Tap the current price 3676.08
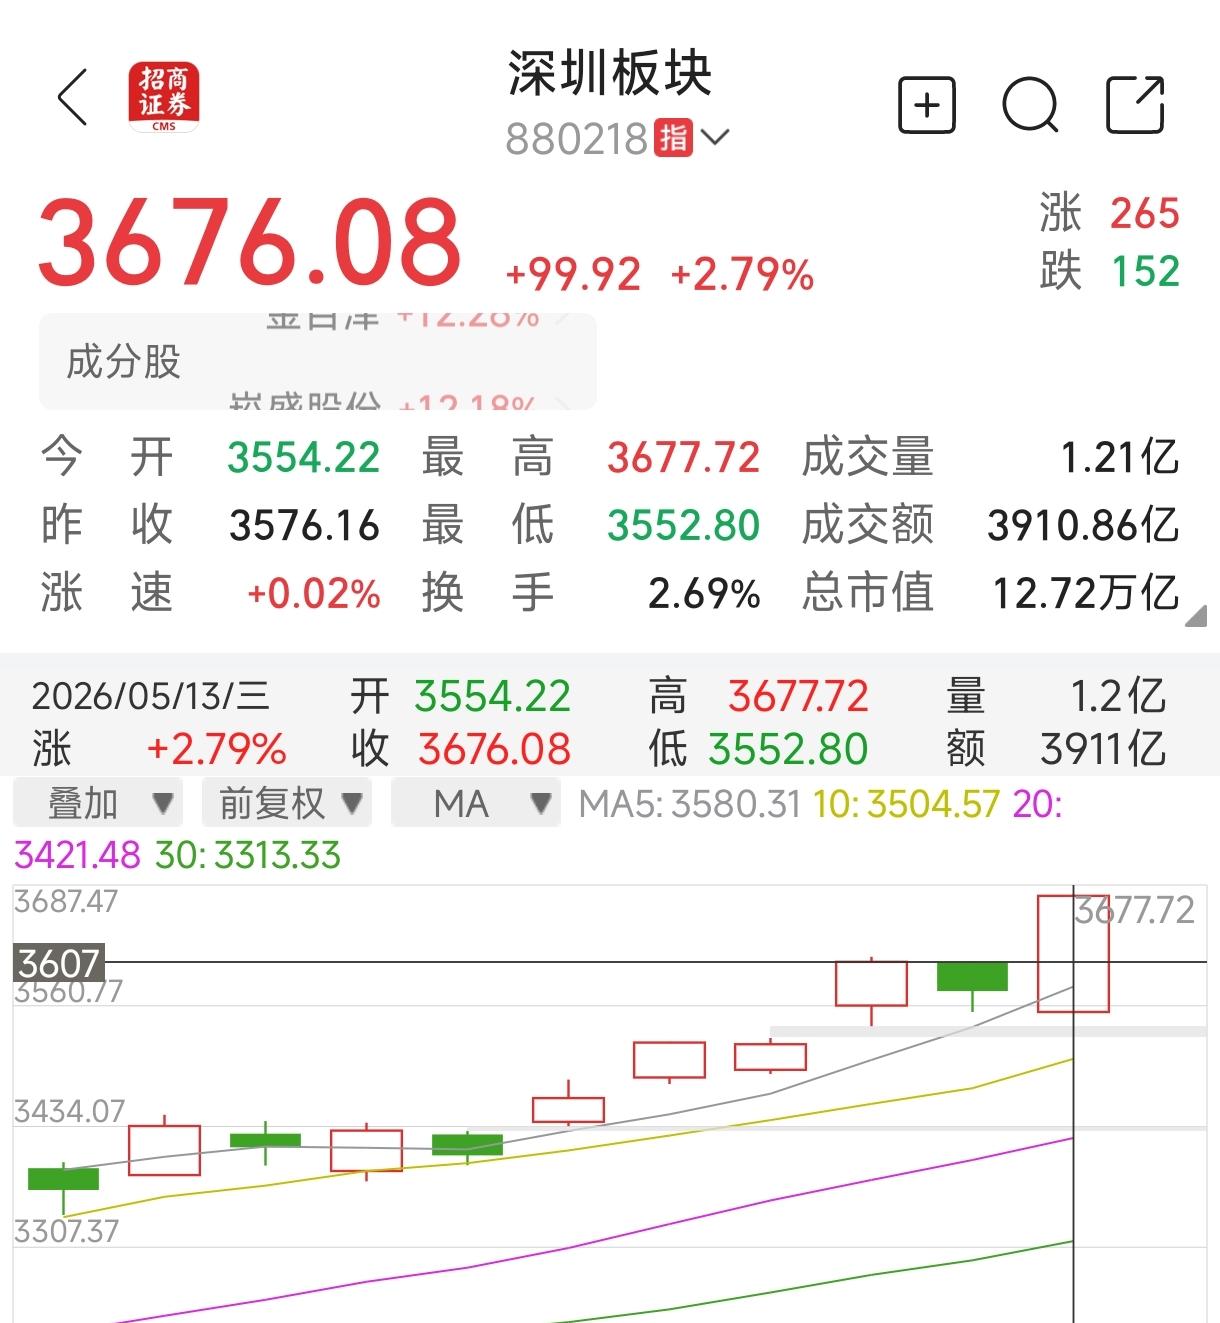The width and height of the screenshot is (1220, 1323). coord(249,240)
